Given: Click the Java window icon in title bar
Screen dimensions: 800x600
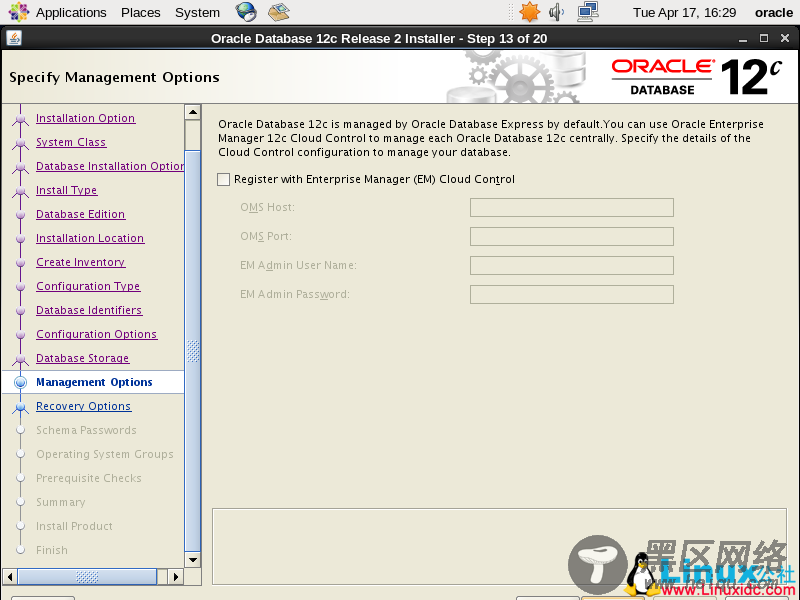Looking at the screenshot, I should [x=14, y=38].
